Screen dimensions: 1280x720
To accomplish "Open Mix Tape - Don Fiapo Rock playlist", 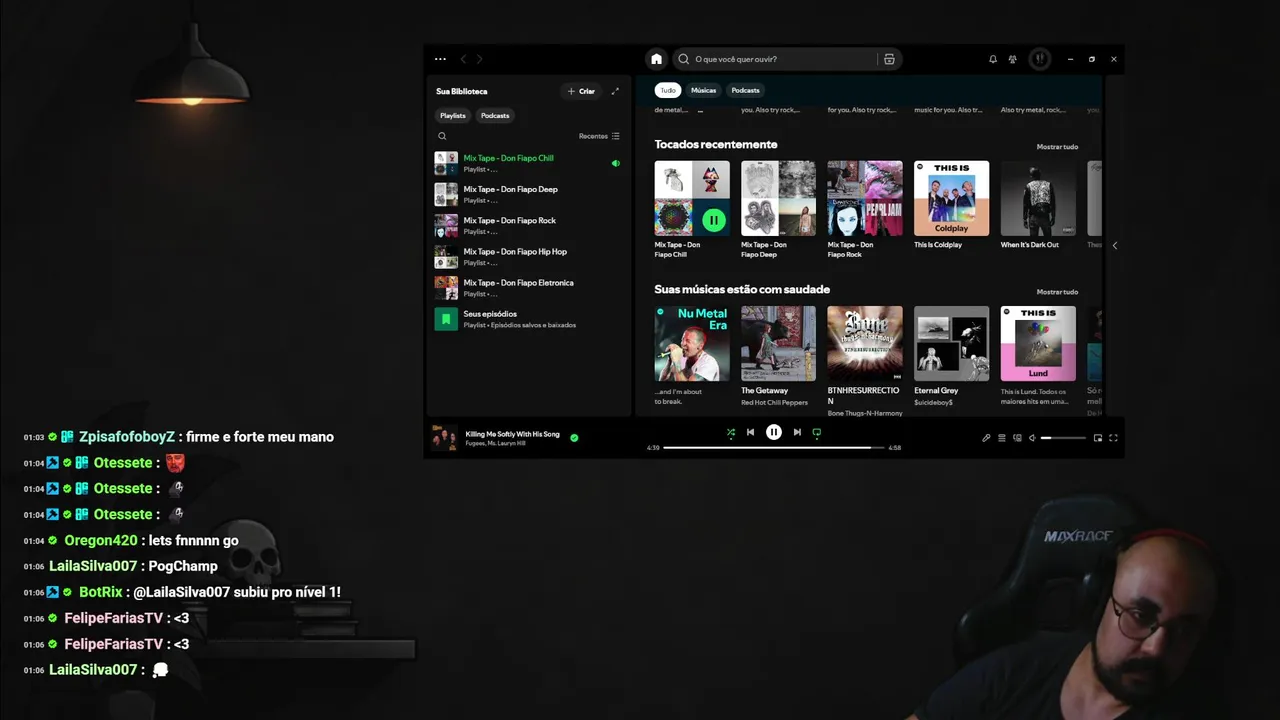I will click(528, 225).
